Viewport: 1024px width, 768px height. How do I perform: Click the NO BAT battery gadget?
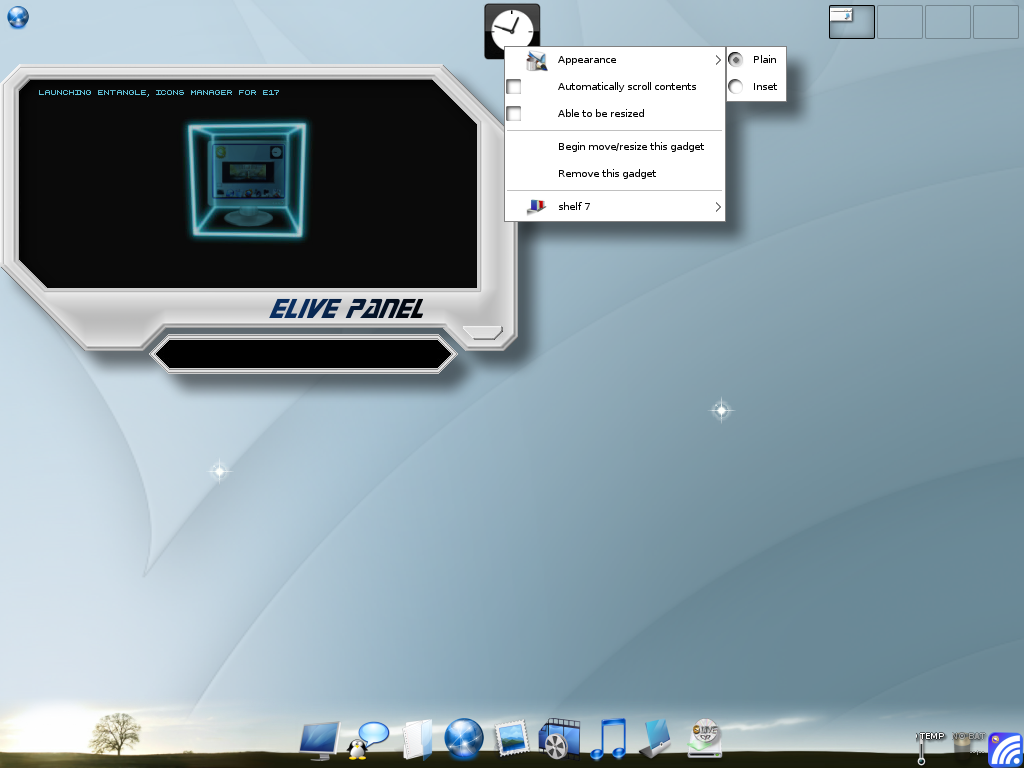coord(969,745)
